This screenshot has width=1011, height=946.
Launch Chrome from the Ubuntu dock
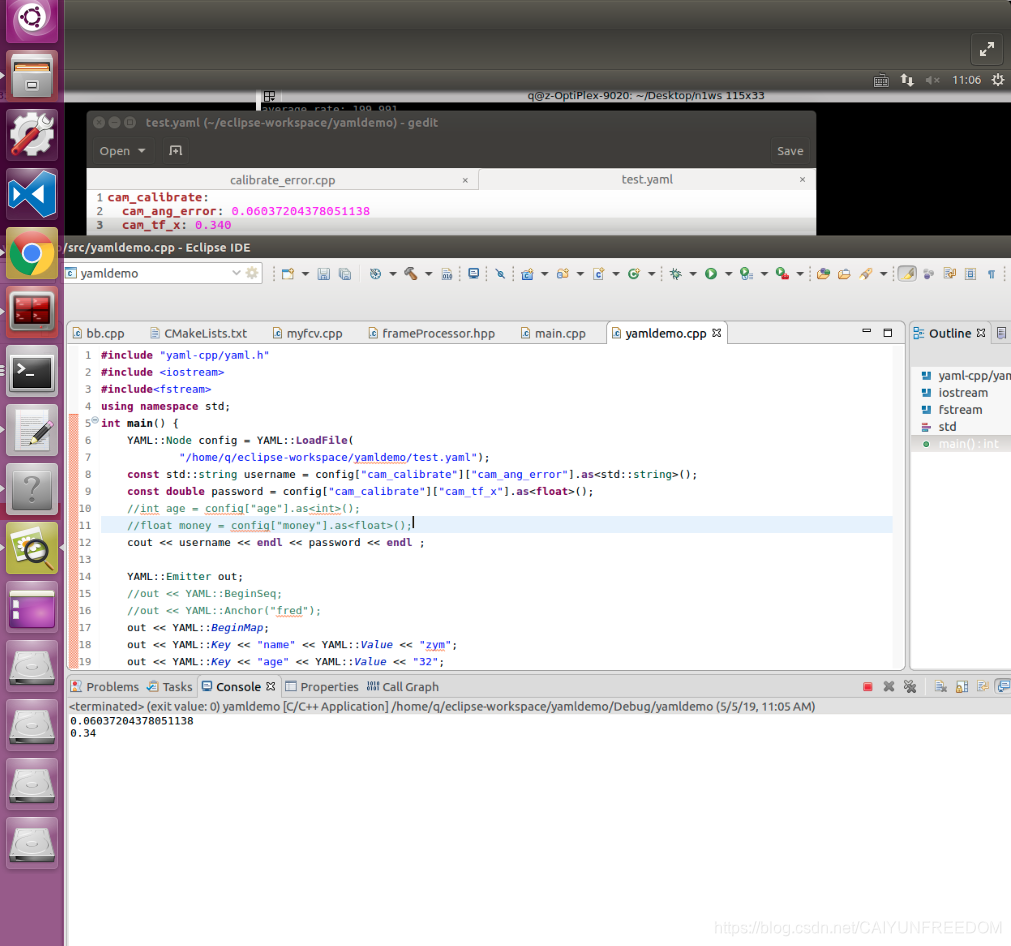coord(32,253)
